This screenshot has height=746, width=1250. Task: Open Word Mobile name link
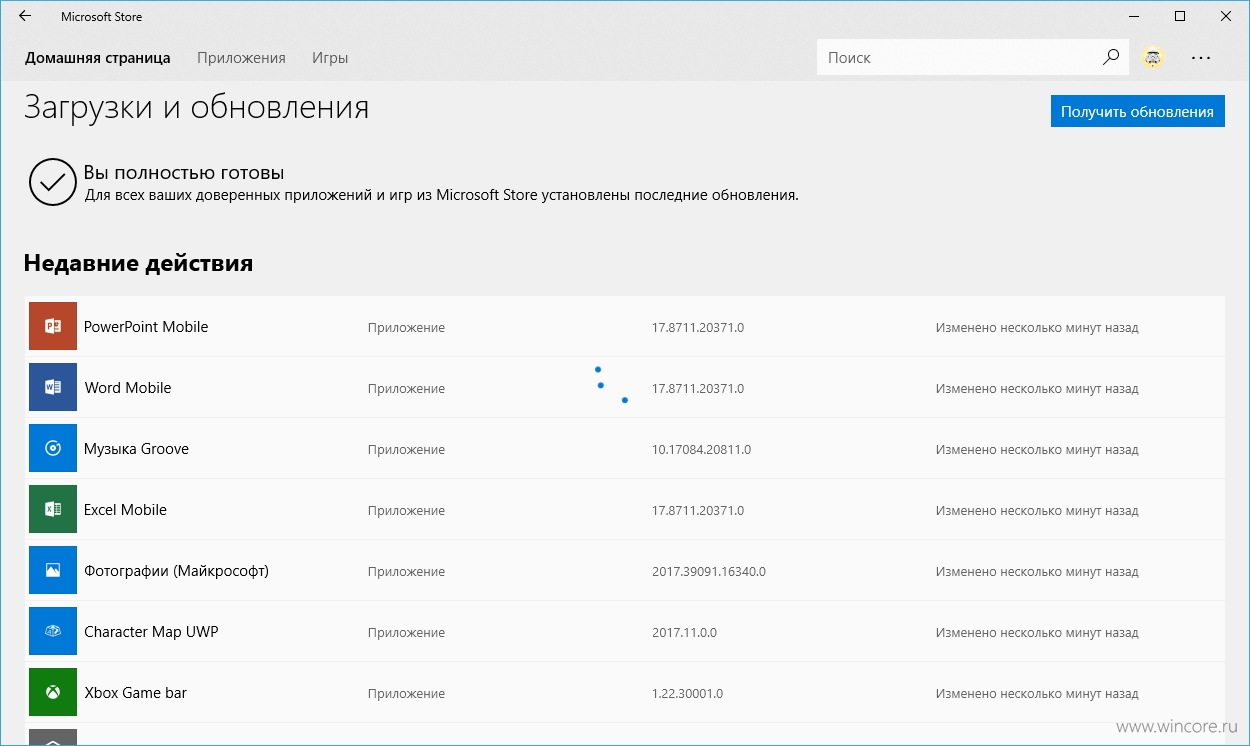[x=128, y=388]
